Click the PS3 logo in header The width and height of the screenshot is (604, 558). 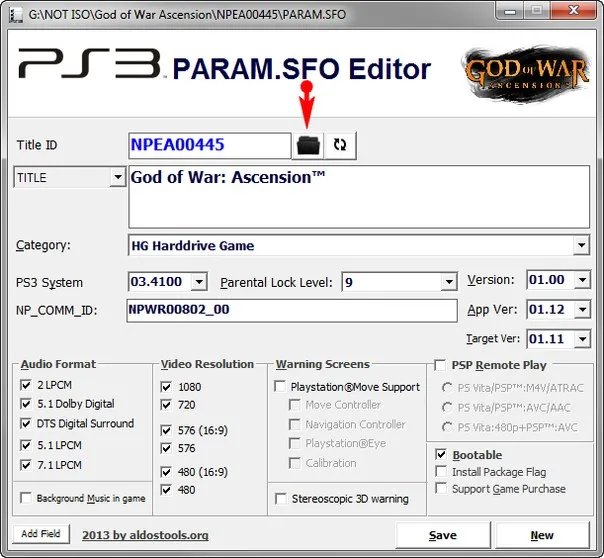[90, 64]
